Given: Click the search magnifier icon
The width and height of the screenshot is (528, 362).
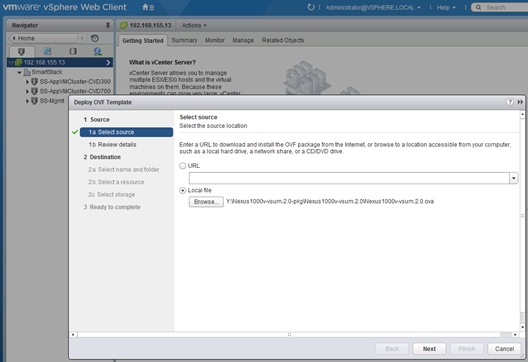Looking at the screenshot, I should (x=478, y=7).
